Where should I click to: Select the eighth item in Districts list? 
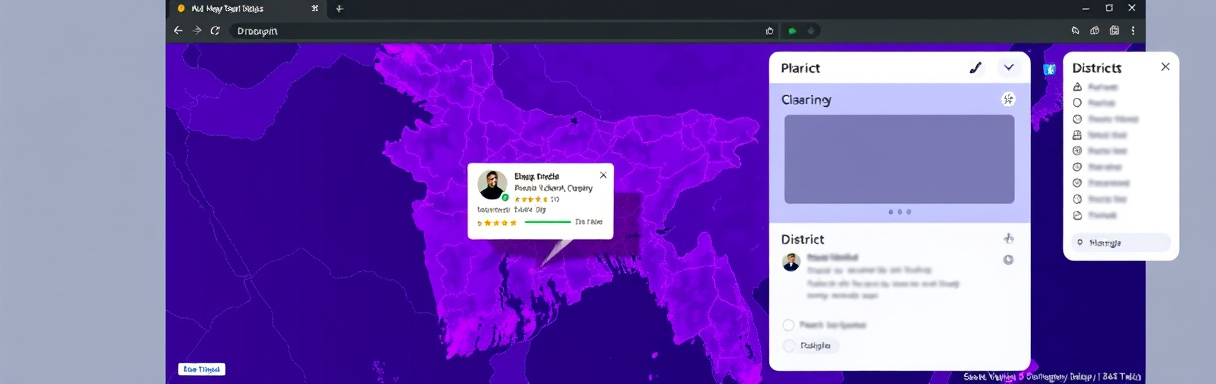[x=1099, y=199]
